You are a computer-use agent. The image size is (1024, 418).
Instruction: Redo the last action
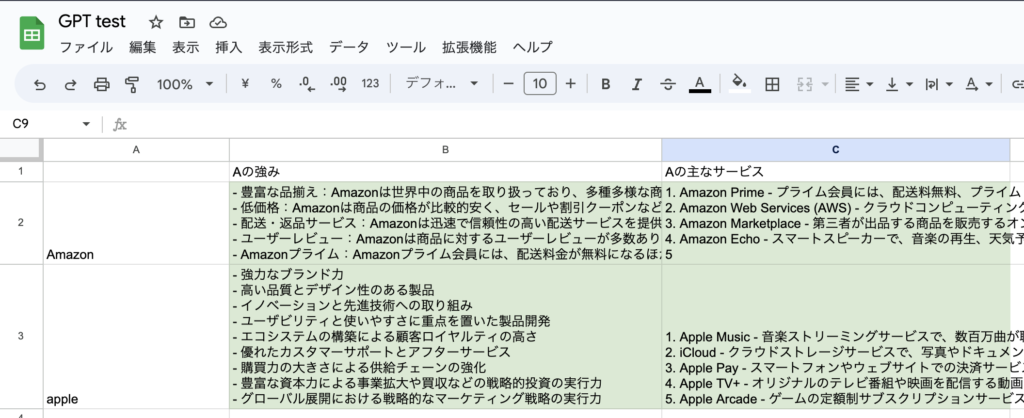pyautogui.click(x=71, y=84)
